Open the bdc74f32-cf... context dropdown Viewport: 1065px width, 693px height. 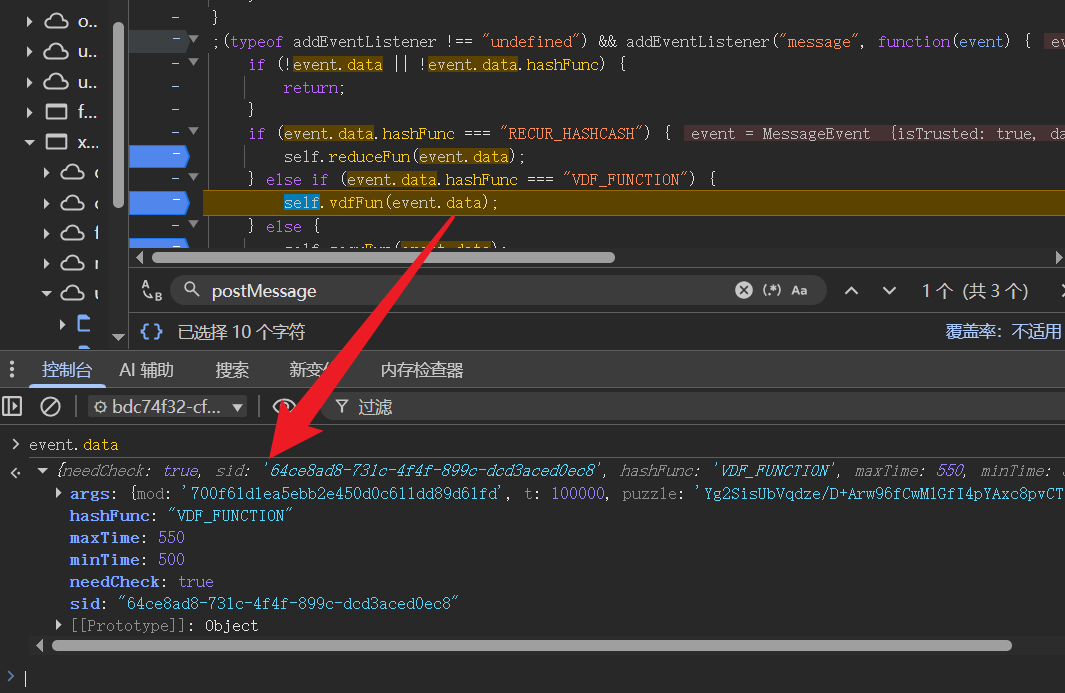tap(168, 406)
